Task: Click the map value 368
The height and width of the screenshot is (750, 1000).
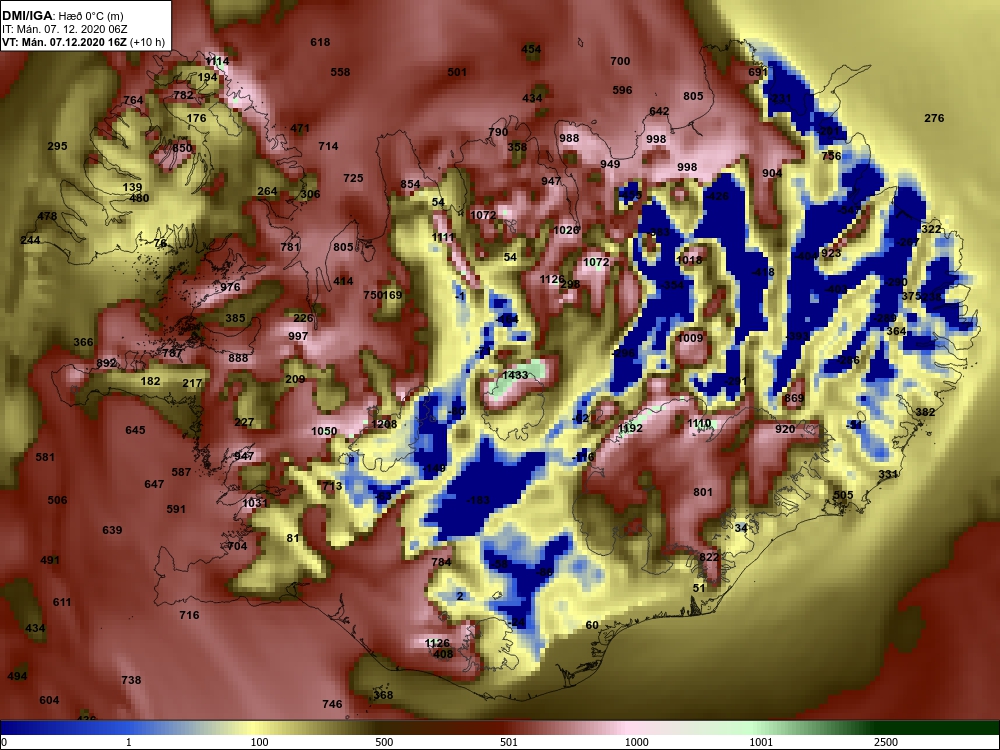Action: 383,695
